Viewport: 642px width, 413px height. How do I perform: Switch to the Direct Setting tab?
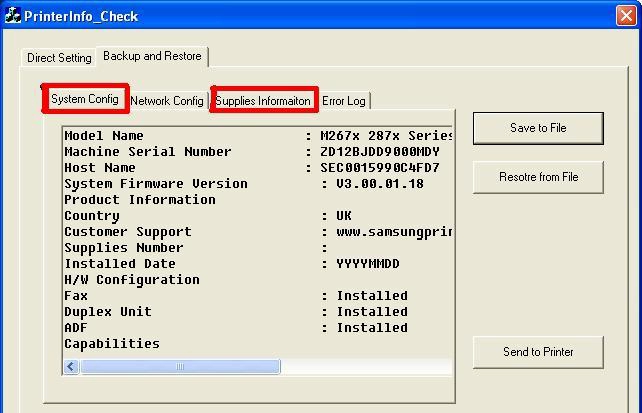tap(59, 58)
